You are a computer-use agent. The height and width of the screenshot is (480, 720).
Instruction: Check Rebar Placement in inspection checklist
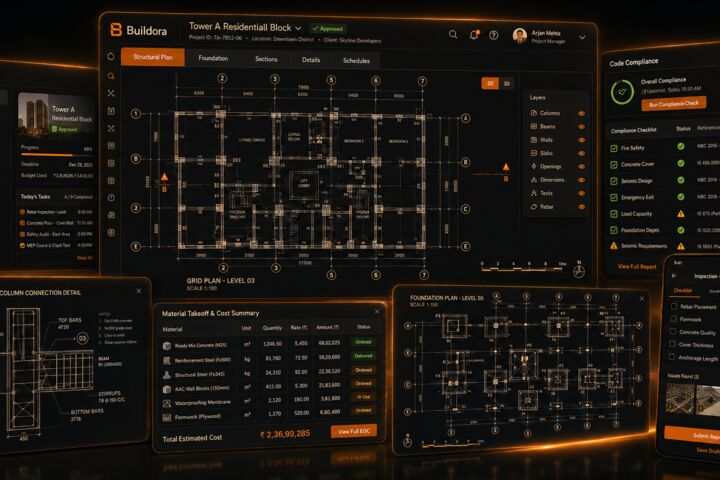tap(674, 306)
